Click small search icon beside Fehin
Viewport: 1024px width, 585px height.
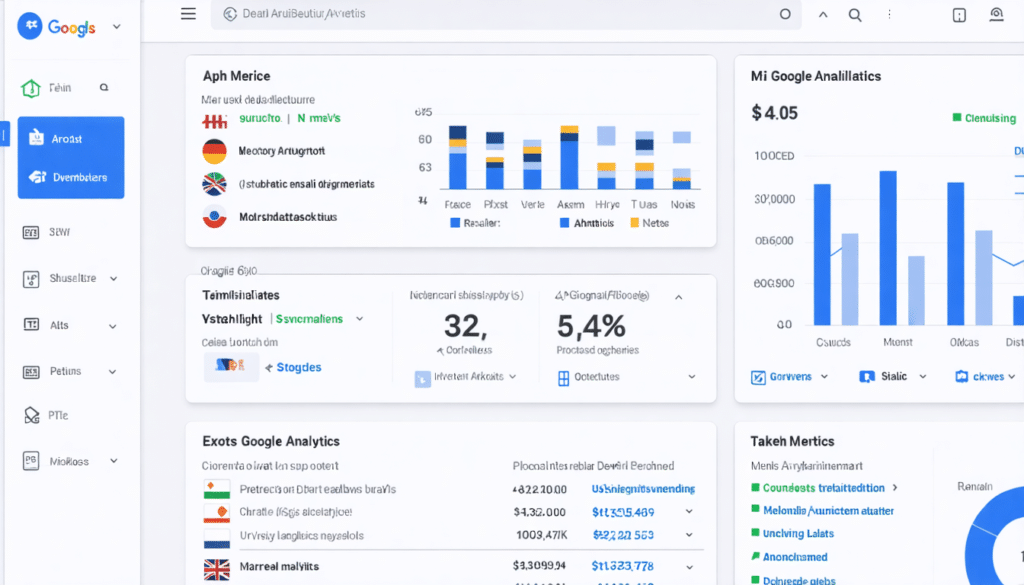click(104, 87)
